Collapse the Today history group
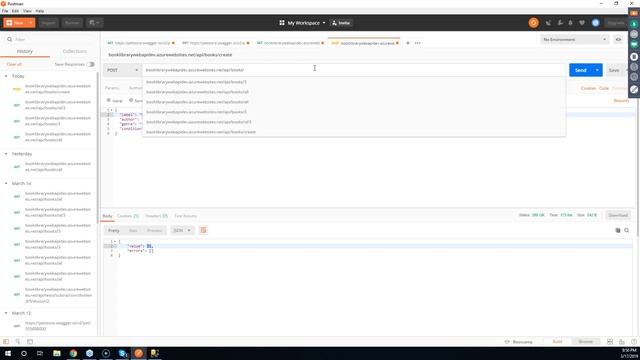 pos(6,76)
